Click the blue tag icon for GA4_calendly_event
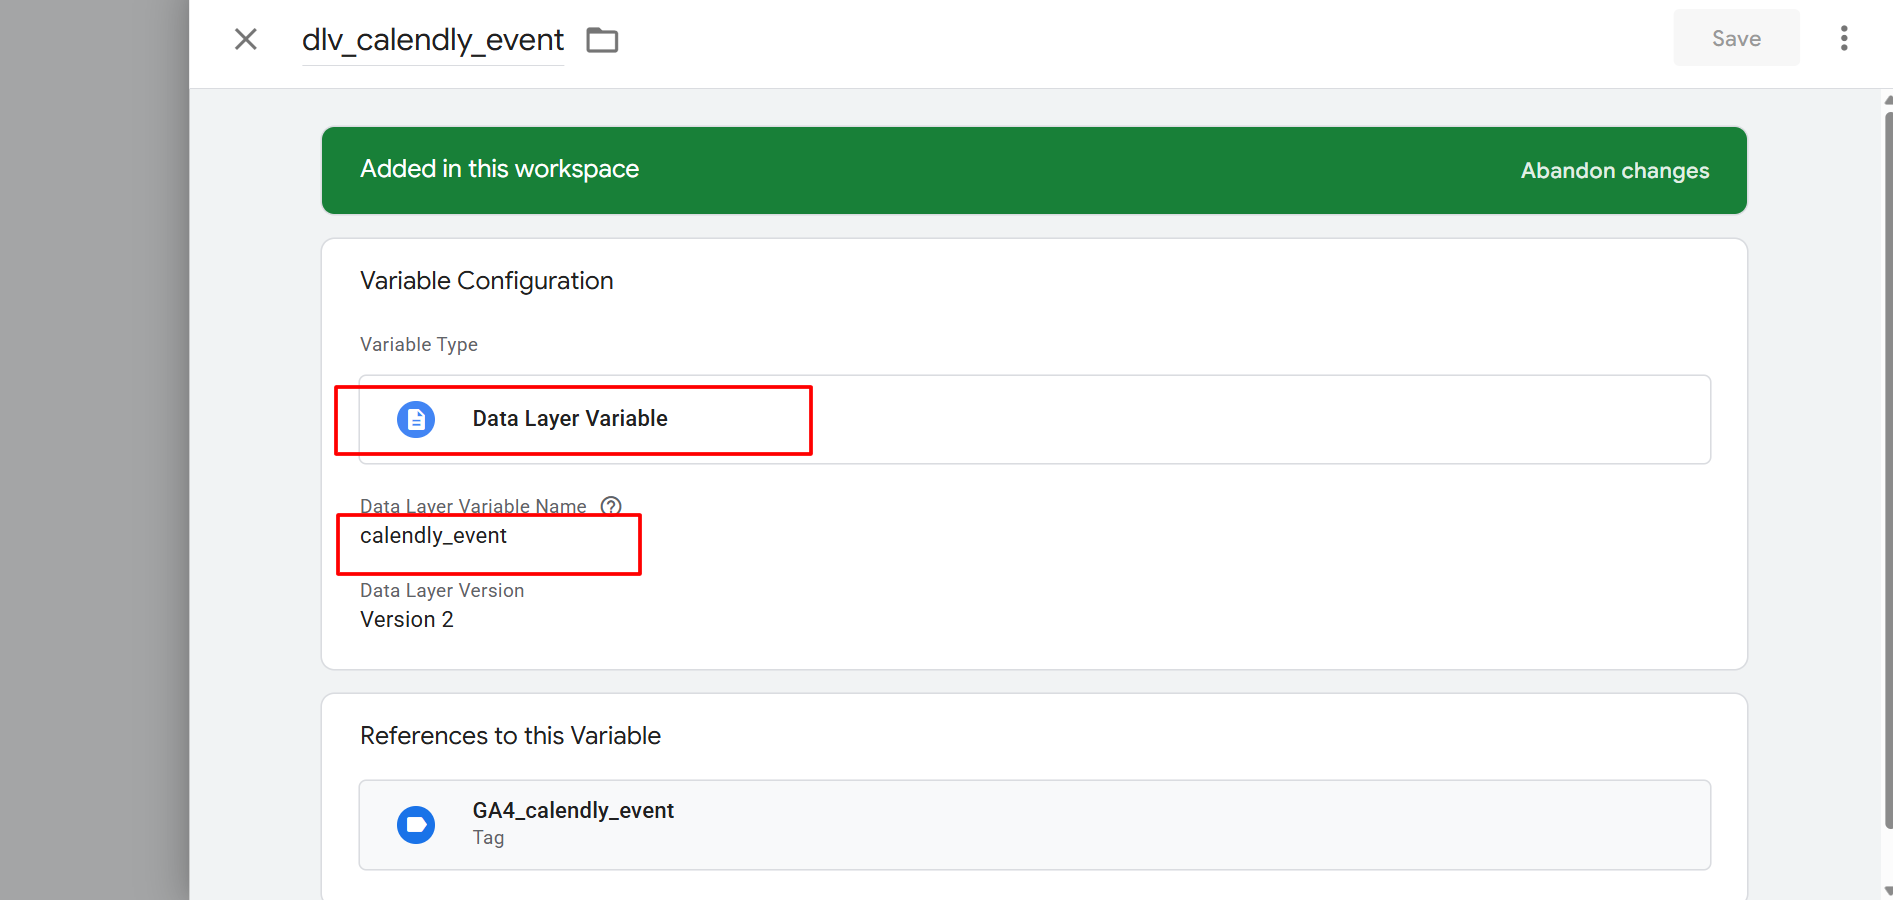Image resolution: width=1893 pixels, height=900 pixels. pyautogui.click(x=416, y=825)
